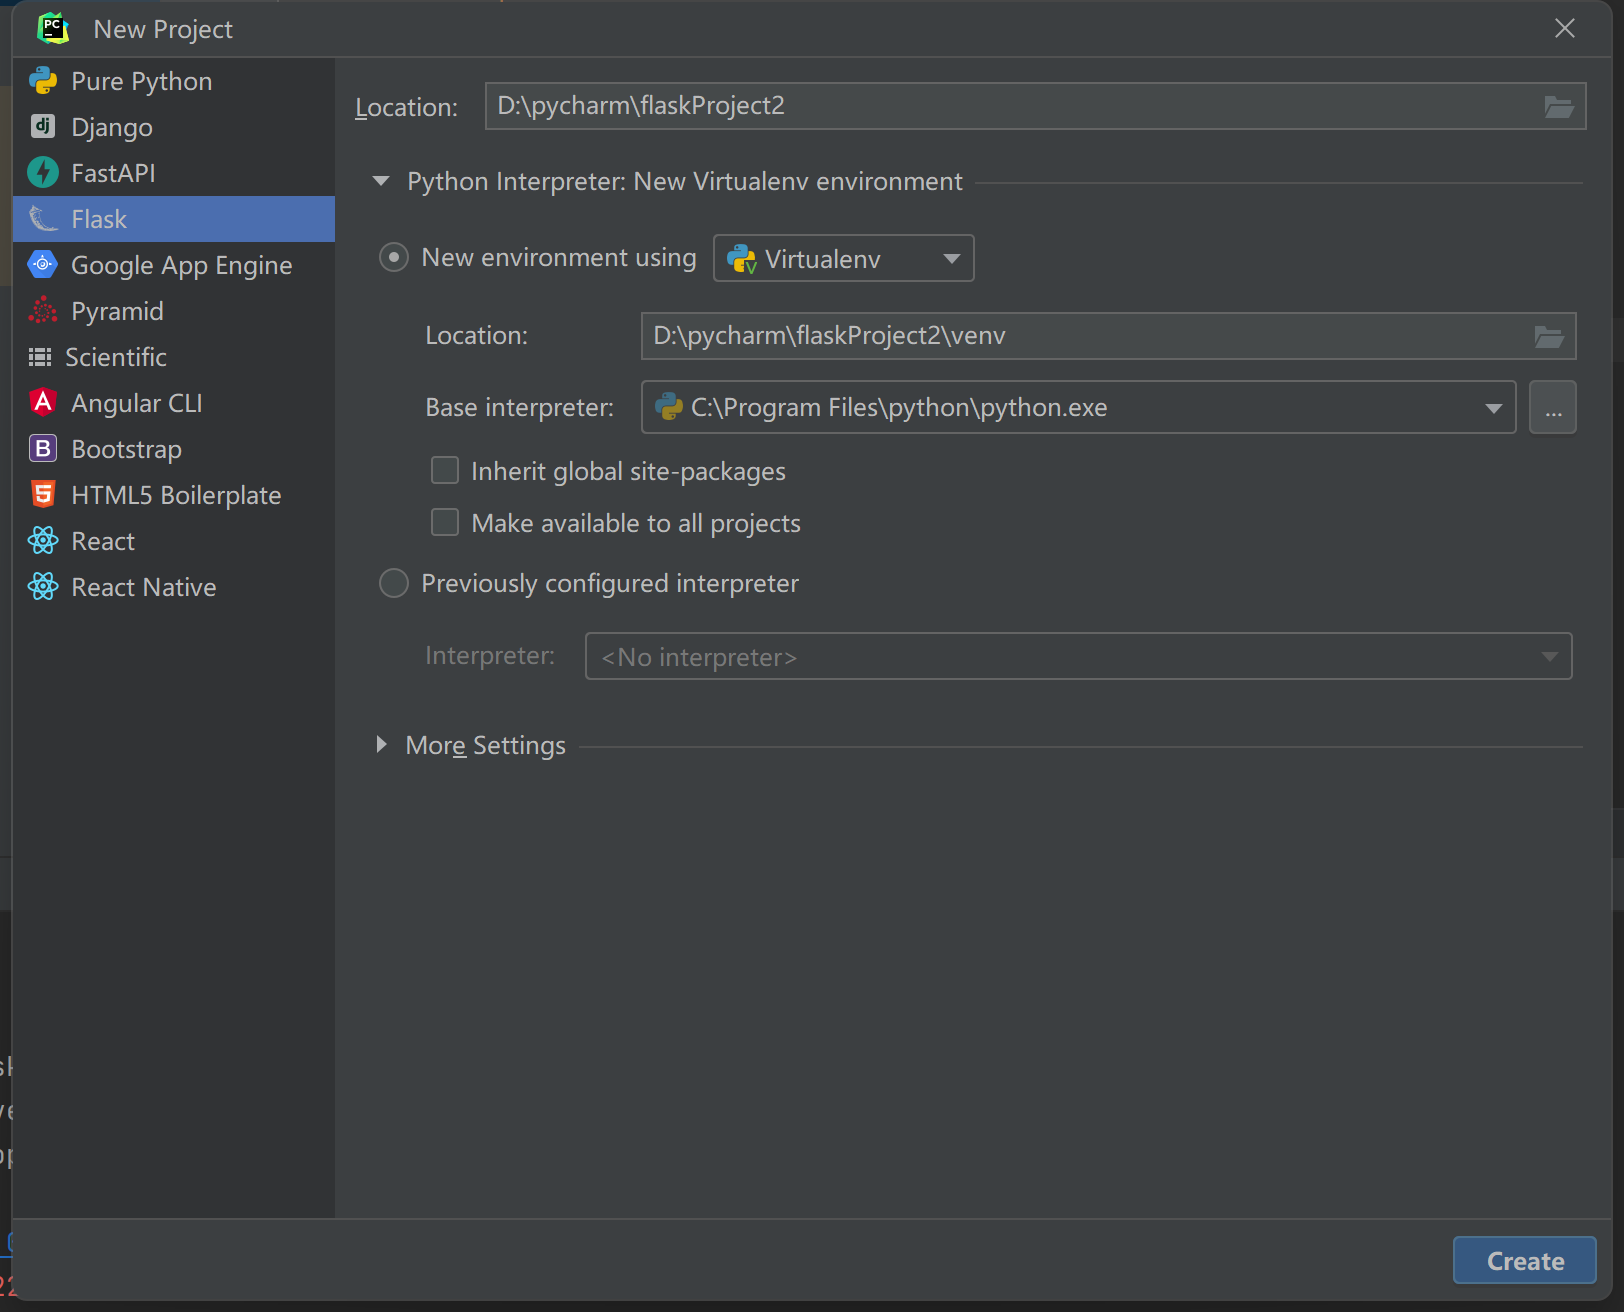Viewport: 1624px width, 1312px height.
Task: Enable Make available to all projects
Action: (x=445, y=522)
